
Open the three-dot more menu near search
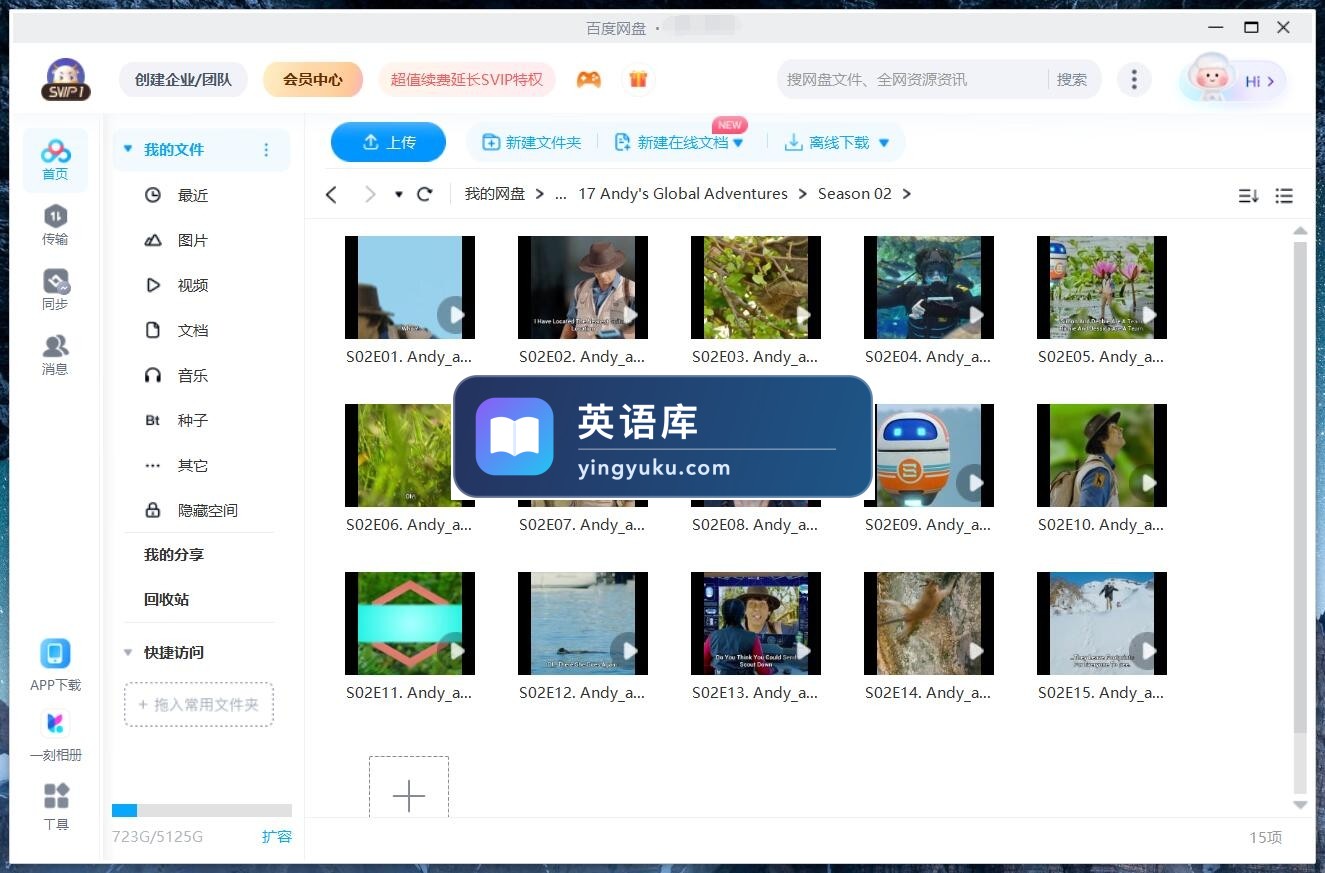[x=1133, y=80]
